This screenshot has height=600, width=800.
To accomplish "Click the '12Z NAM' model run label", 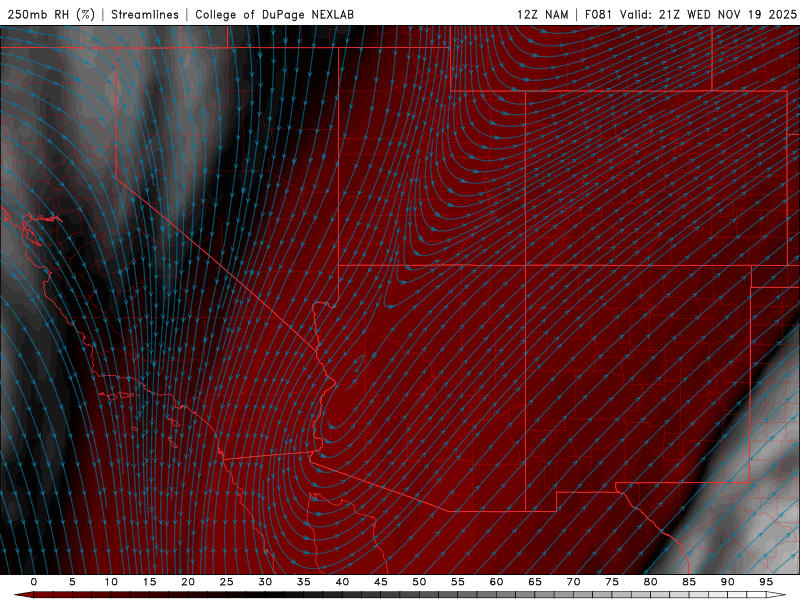I will point(543,14).
